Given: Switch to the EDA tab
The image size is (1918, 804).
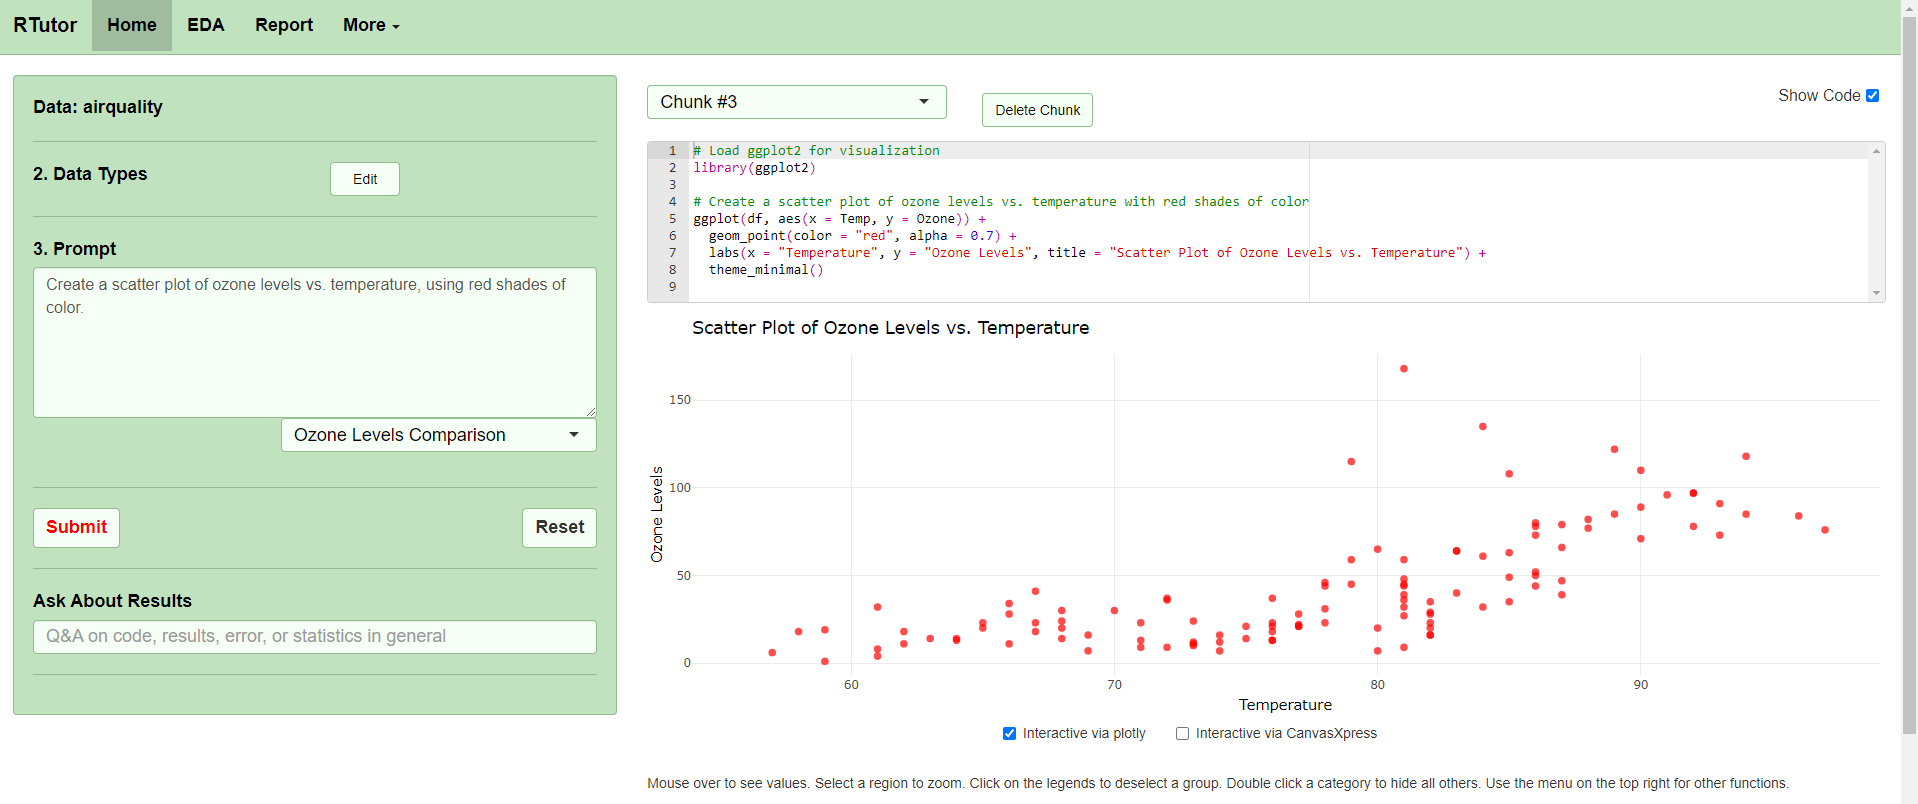Looking at the screenshot, I should pyautogui.click(x=205, y=25).
